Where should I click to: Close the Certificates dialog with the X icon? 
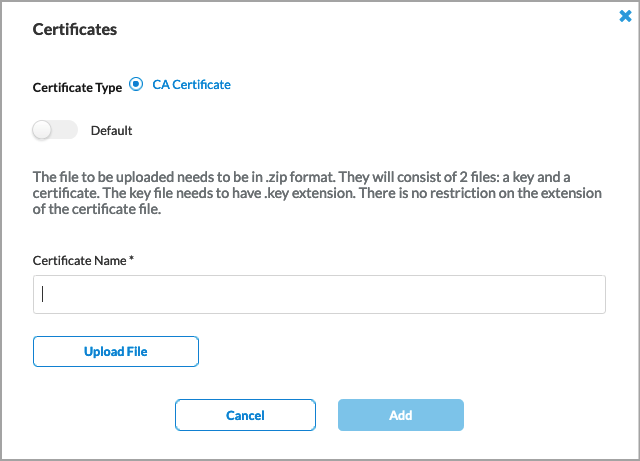pyautogui.click(x=625, y=16)
